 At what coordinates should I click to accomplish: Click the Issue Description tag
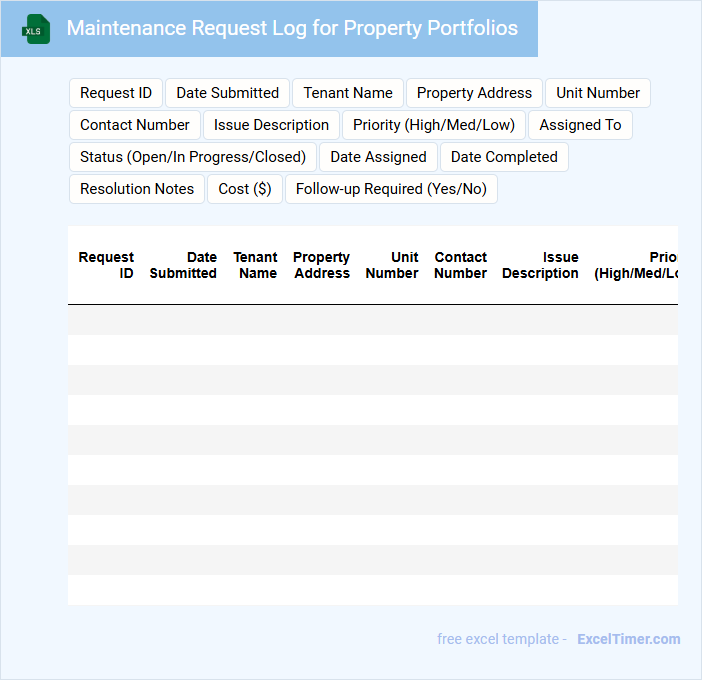271,125
